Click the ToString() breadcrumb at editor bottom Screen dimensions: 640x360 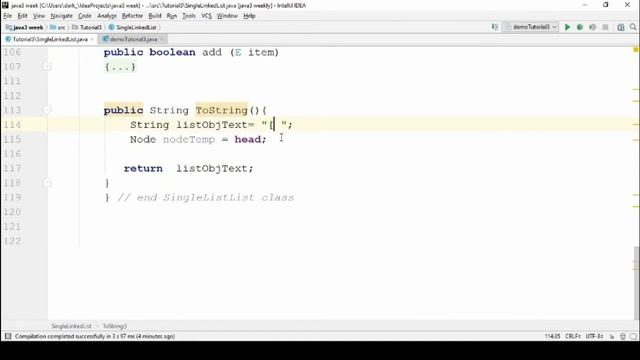115,326
